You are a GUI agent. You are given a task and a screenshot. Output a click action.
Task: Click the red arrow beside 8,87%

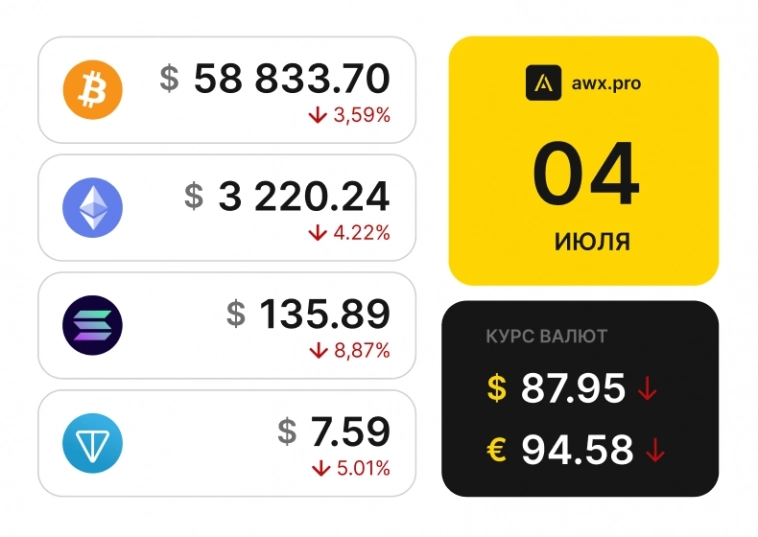(319, 350)
